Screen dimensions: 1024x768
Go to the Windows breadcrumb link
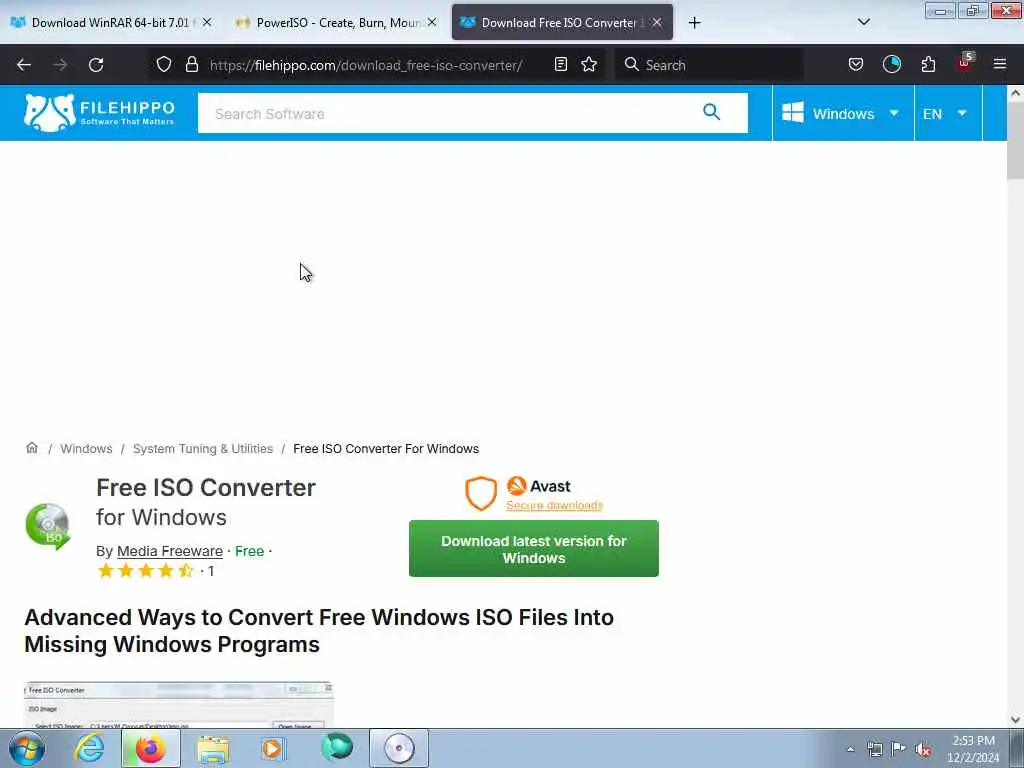pyautogui.click(x=86, y=449)
